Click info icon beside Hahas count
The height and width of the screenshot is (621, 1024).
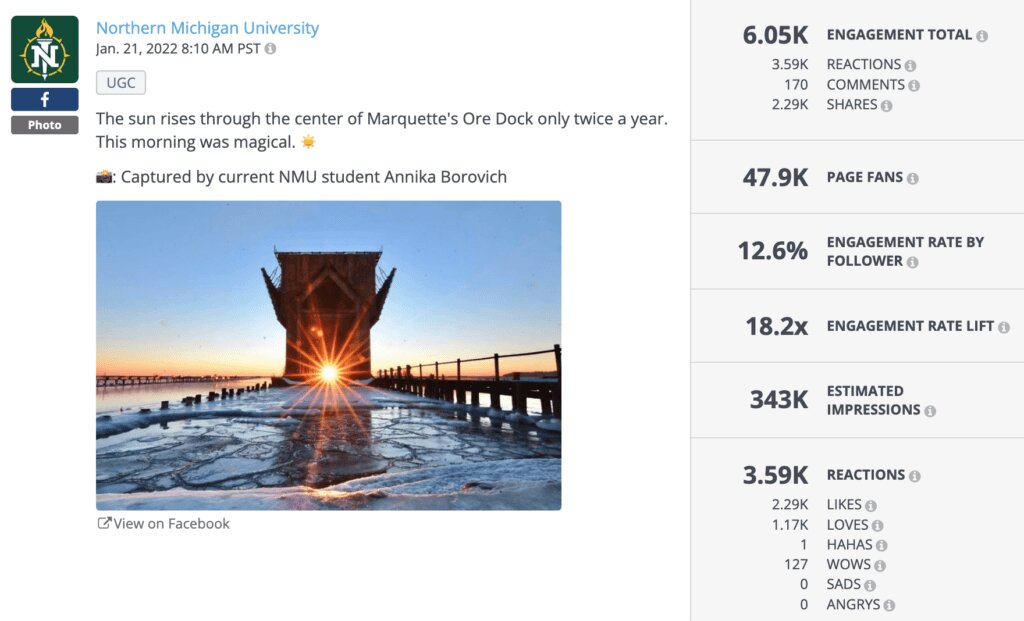point(881,546)
